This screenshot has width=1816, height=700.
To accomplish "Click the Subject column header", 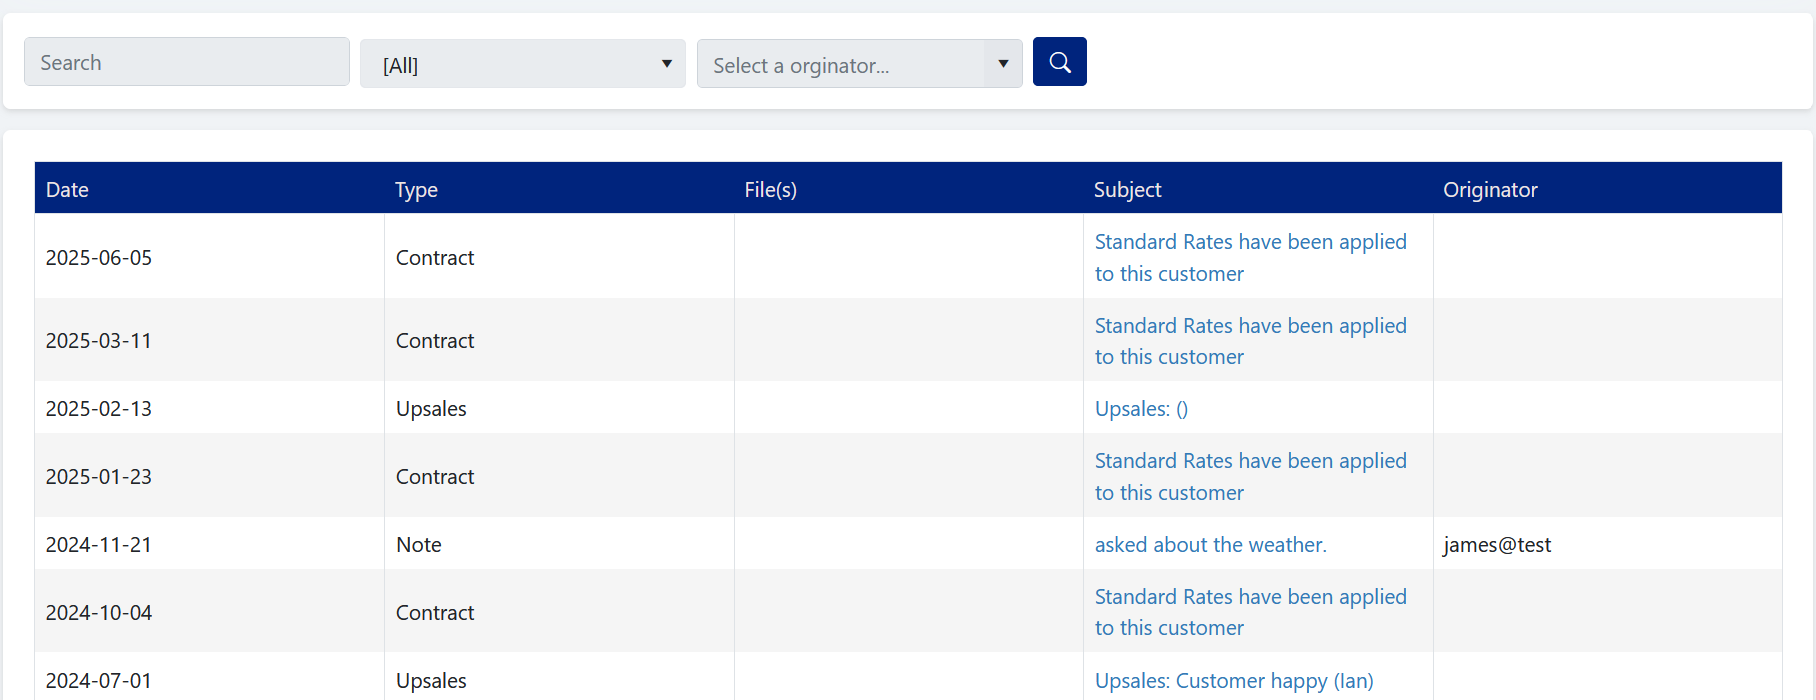I will coord(1127,190).
